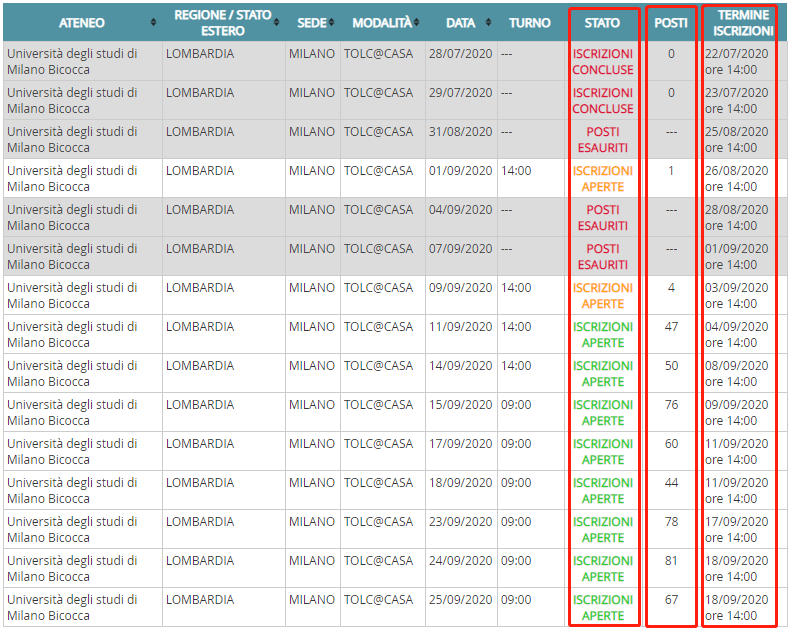789x630 pixels.
Task: Click TOLC@CASA in the 25/09/2020 row
Action: pyautogui.click(x=378, y=600)
